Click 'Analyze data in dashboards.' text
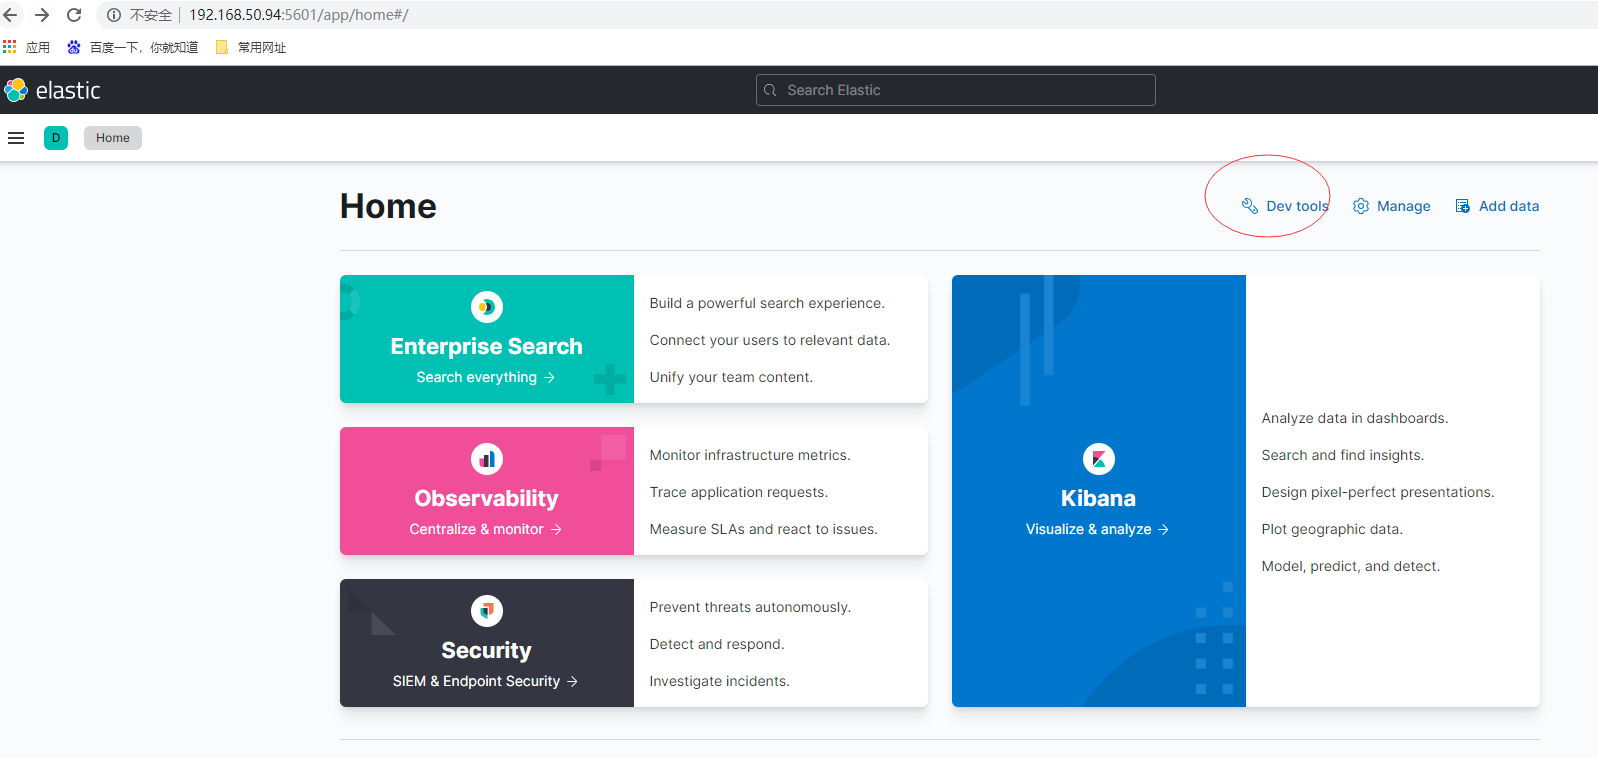Image resolution: width=1598 pixels, height=758 pixels. [x=1355, y=418]
